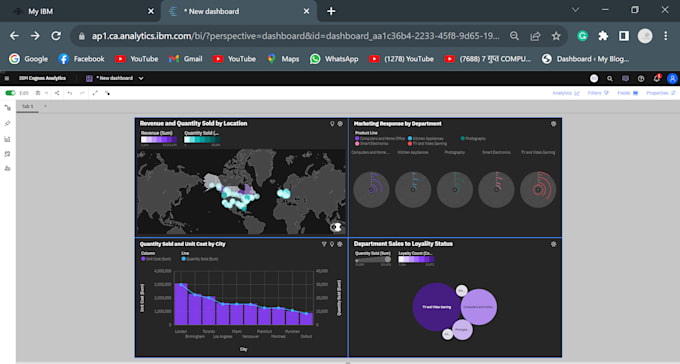Click the pin icon on the Revenue map widget
Viewport: 680px width, 364px height.
[332, 124]
